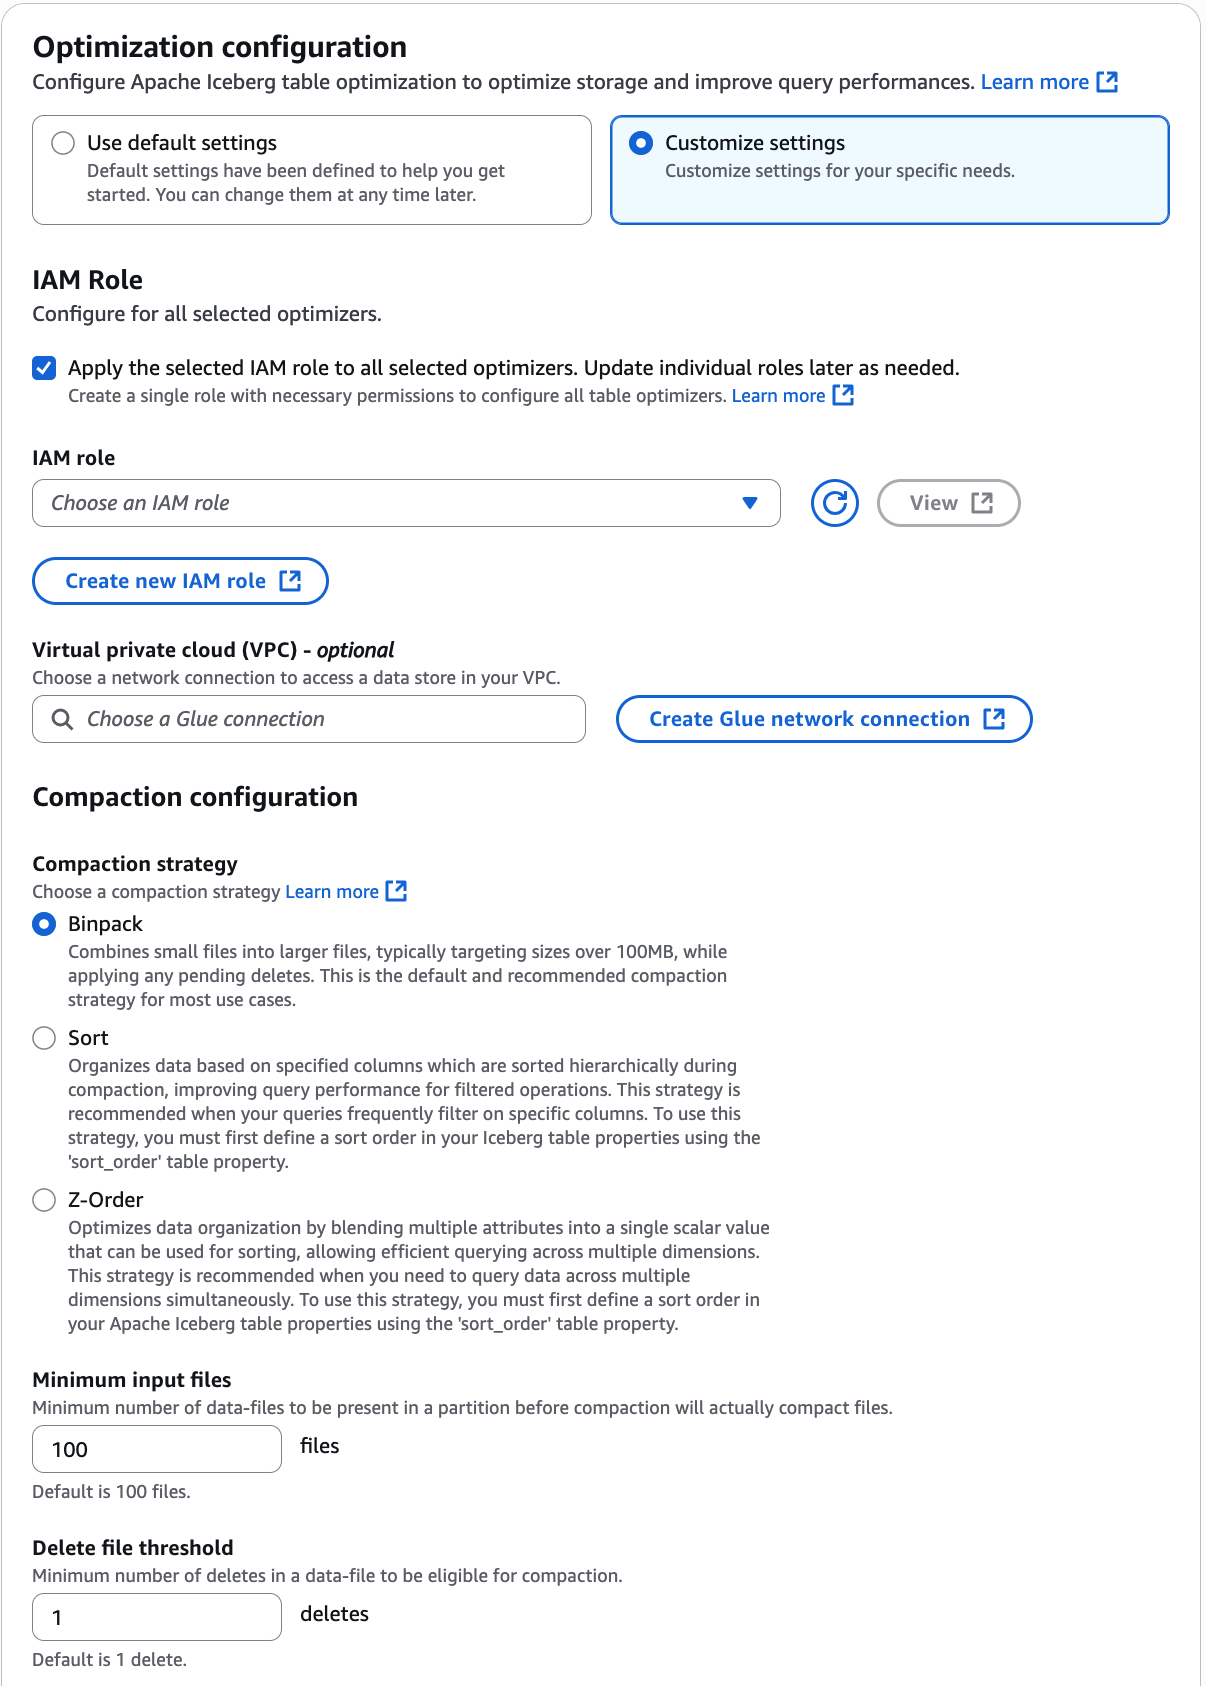Click the external link icon beside compaction strategy Learn more
This screenshot has width=1206, height=1686.
click(397, 890)
